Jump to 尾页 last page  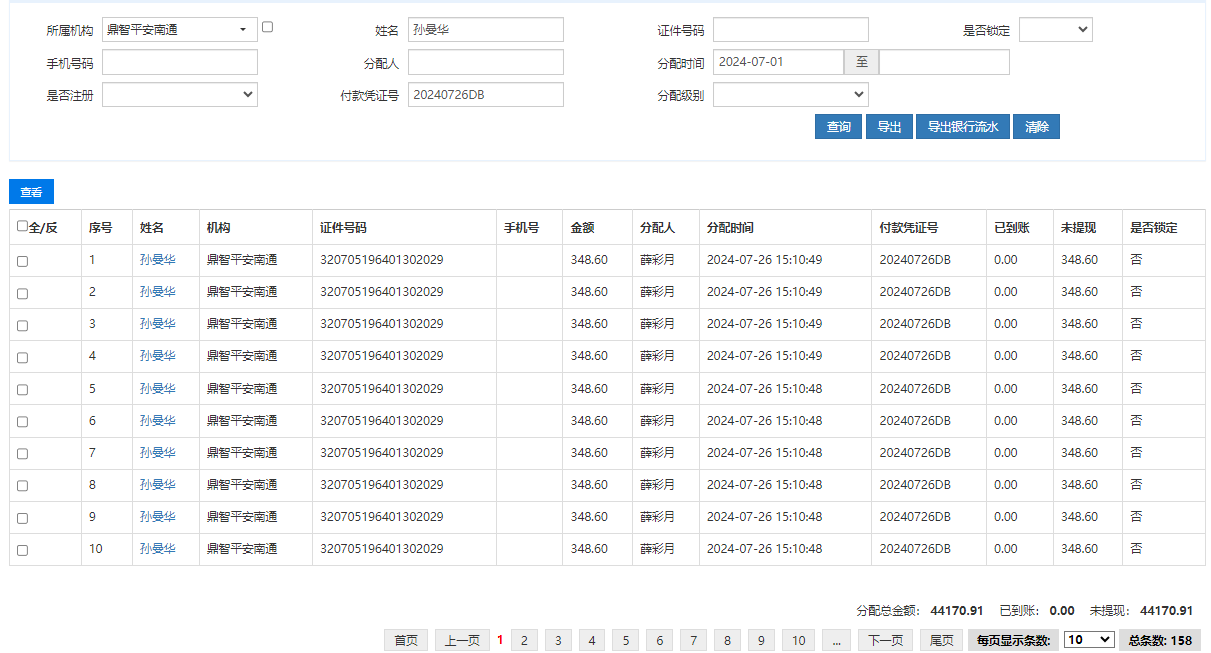coord(941,641)
